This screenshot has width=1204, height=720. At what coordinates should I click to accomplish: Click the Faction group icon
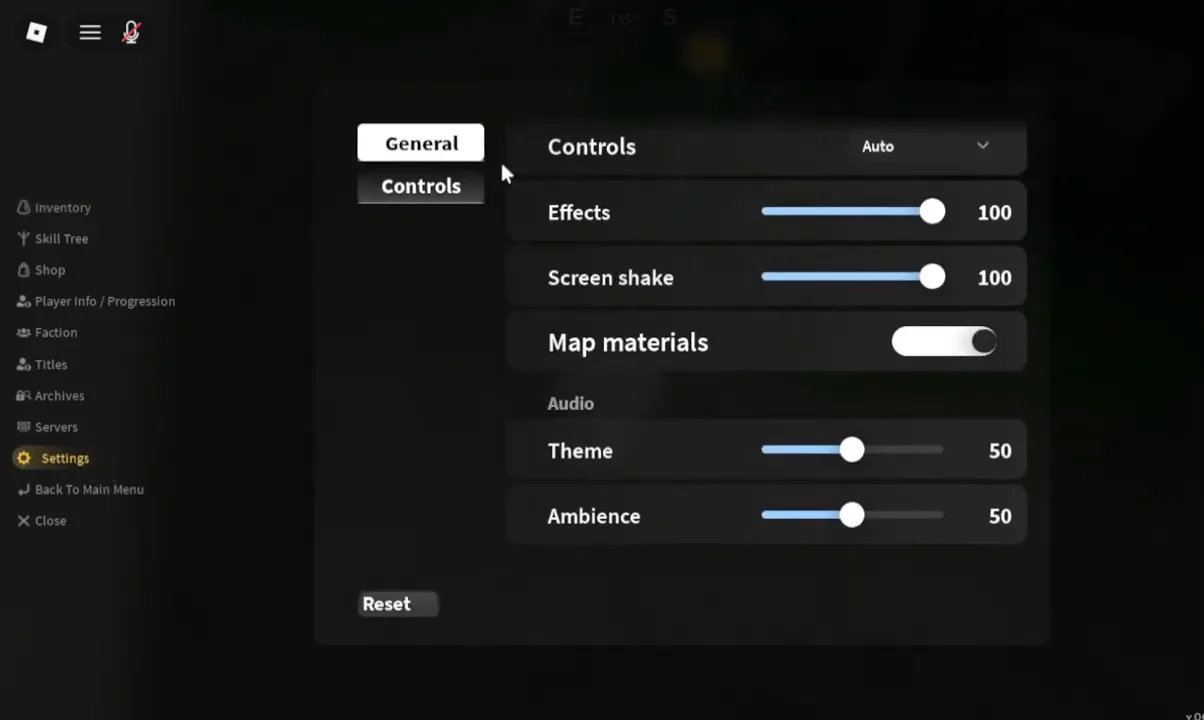pyautogui.click(x=23, y=332)
